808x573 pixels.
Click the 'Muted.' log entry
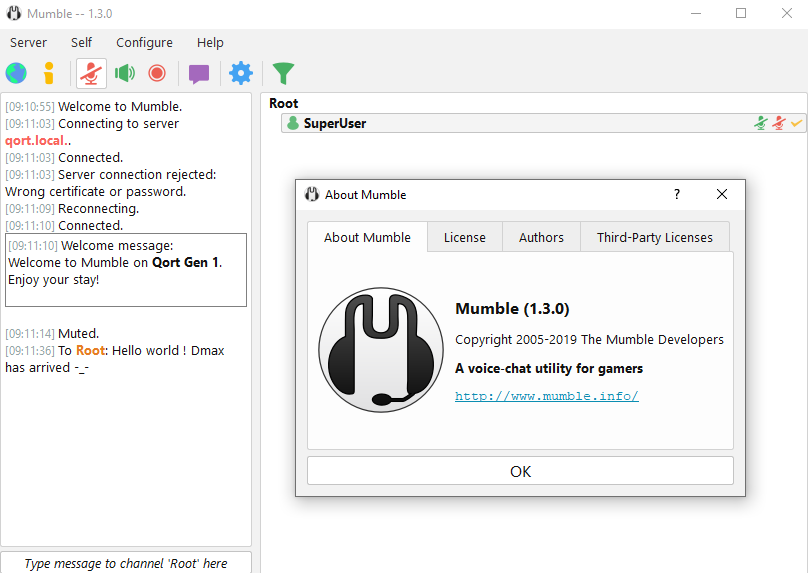tap(78, 333)
